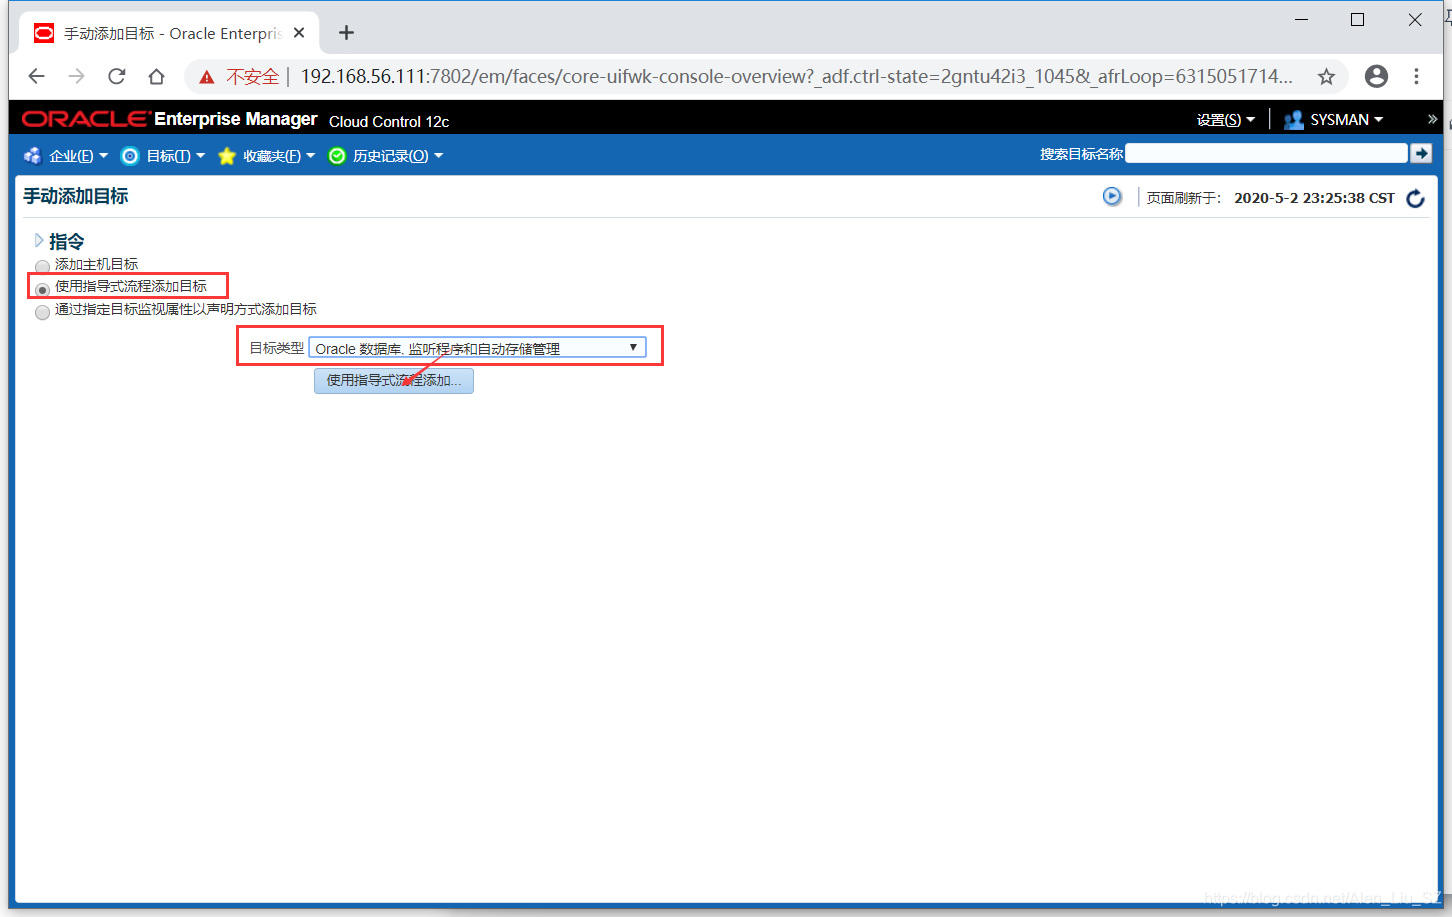Click the search go arrow button
Viewport: 1452px width, 917px height.
pyautogui.click(x=1421, y=154)
